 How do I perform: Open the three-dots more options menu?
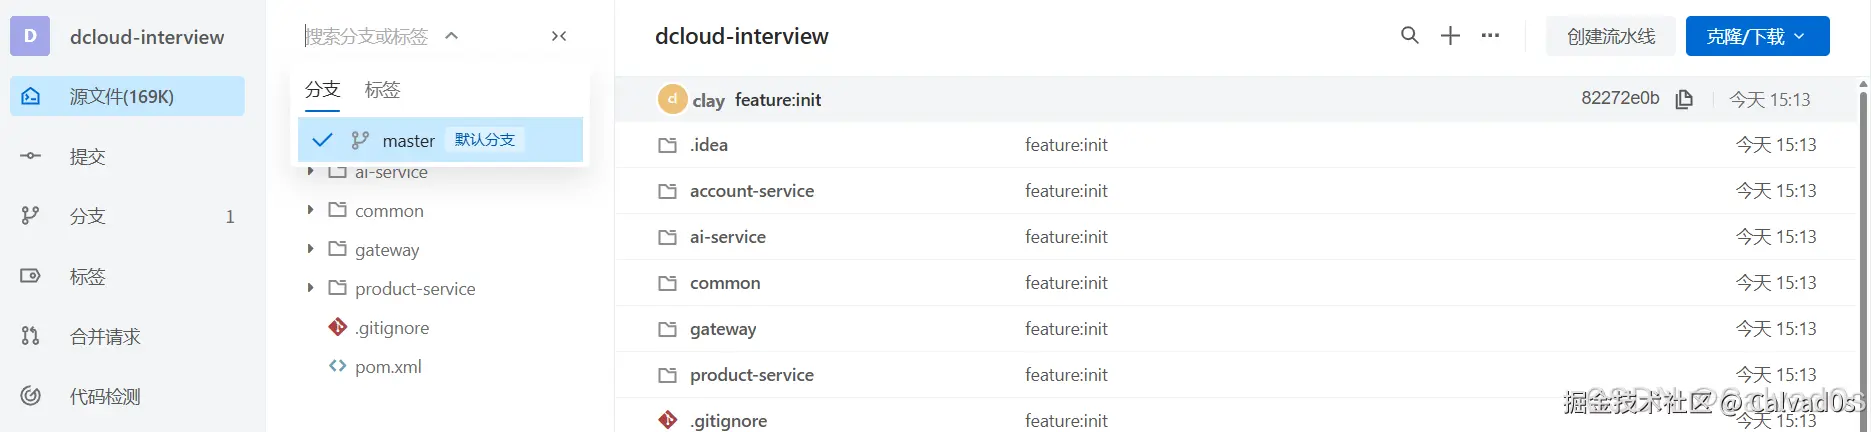pyautogui.click(x=1490, y=36)
